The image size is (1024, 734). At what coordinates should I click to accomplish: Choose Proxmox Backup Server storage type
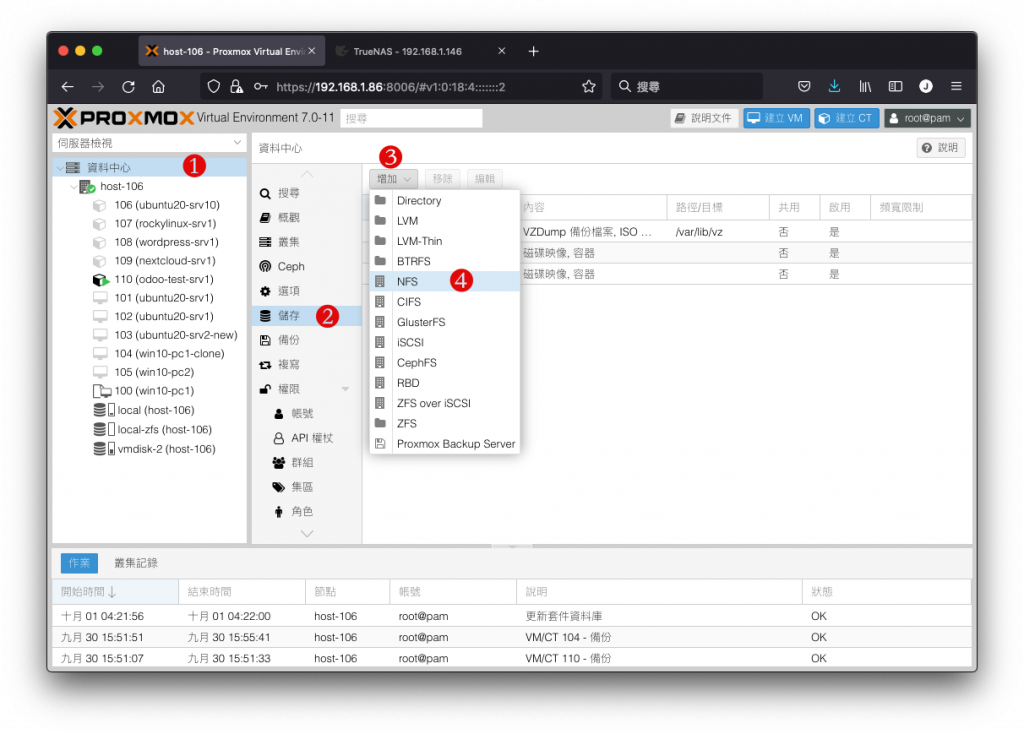pos(444,443)
